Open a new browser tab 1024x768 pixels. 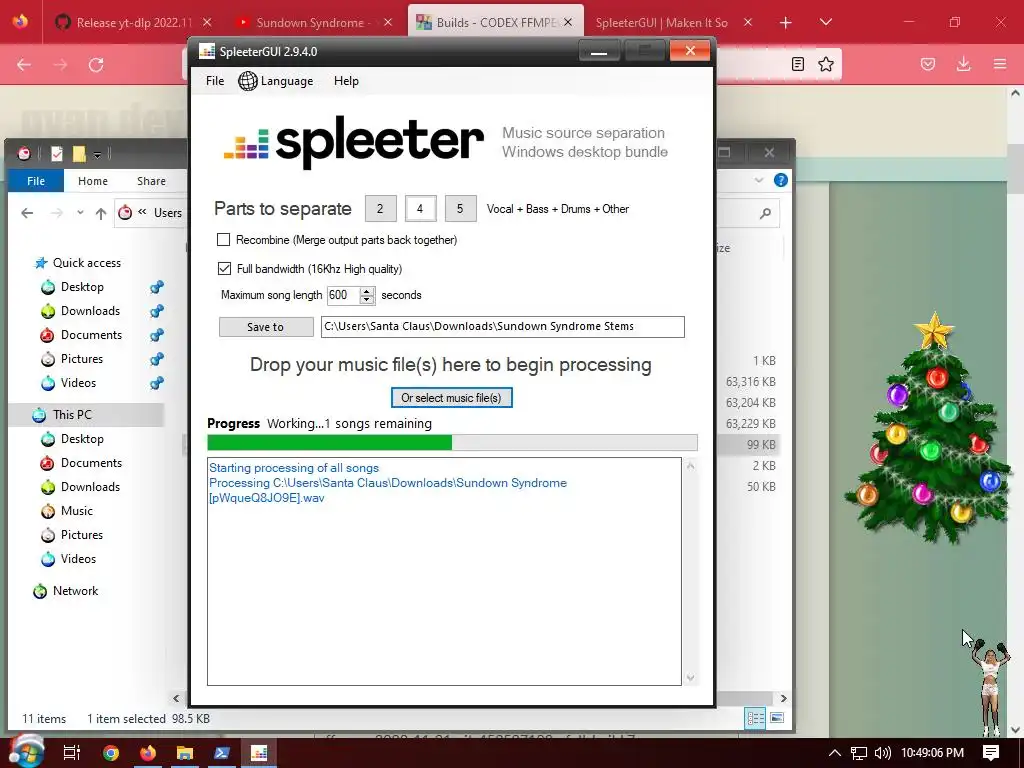point(786,23)
